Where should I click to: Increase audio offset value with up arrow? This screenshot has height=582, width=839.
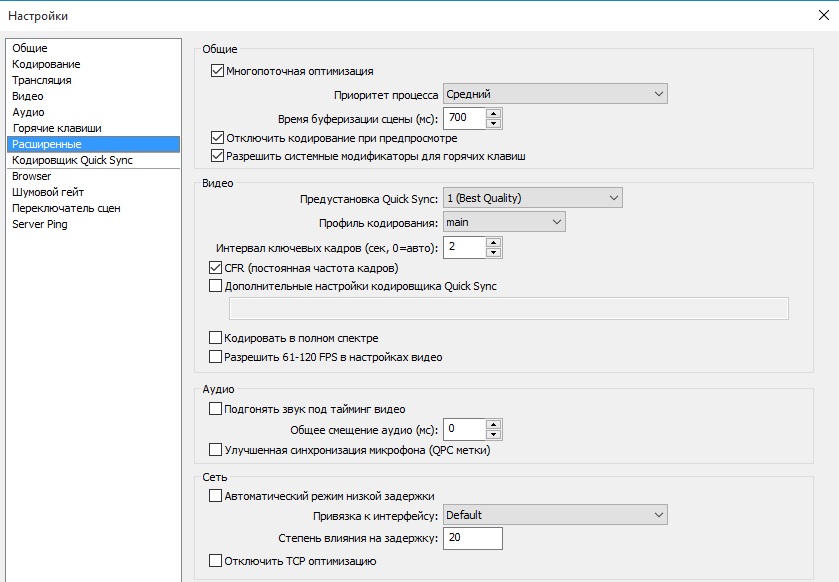[x=493, y=424]
